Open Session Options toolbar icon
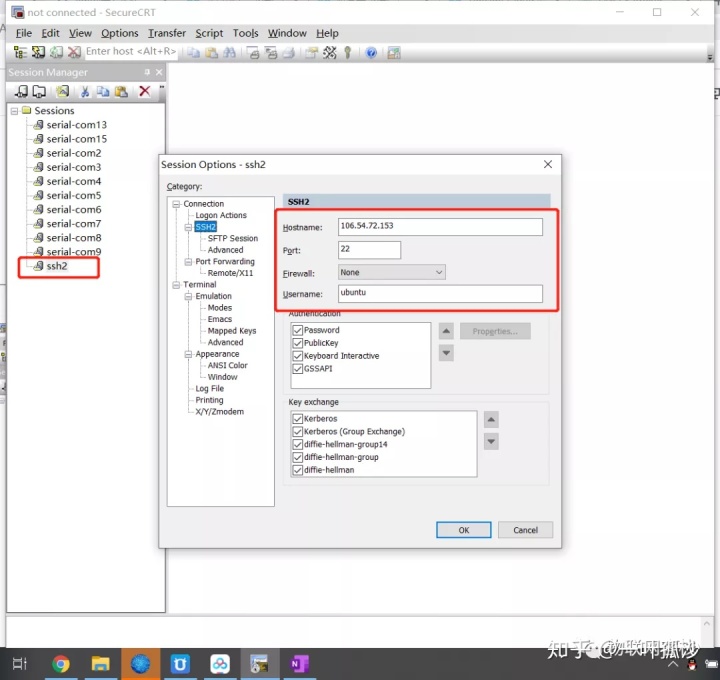The width and height of the screenshot is (720, 680). (312, 53)
